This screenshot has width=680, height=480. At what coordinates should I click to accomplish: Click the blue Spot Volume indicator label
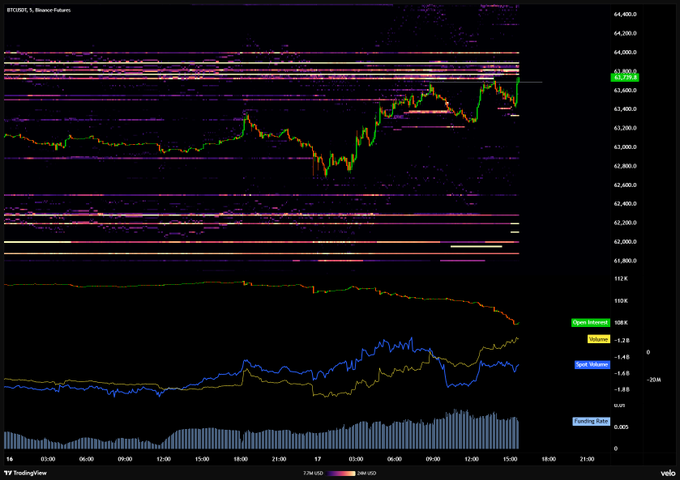point(592,364)
